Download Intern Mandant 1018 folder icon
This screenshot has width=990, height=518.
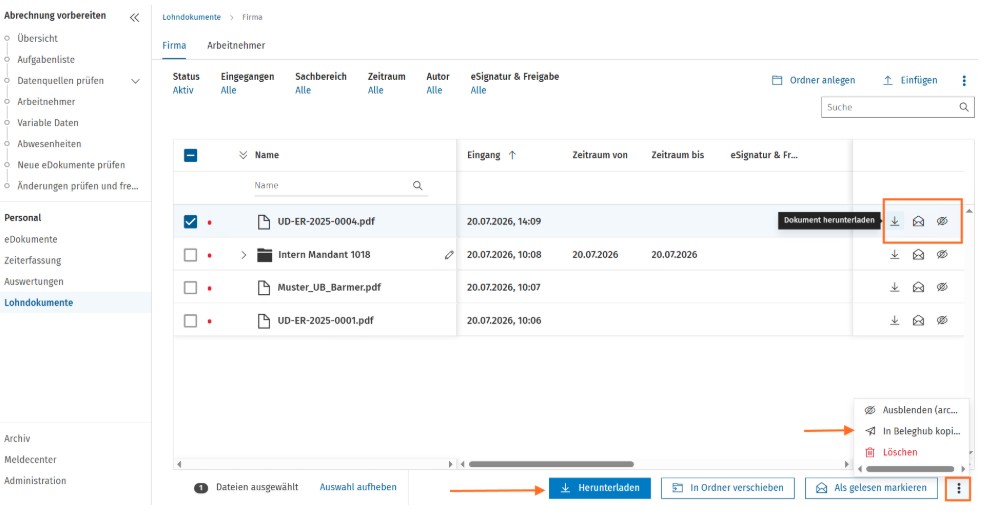click(x=895, y=255)
